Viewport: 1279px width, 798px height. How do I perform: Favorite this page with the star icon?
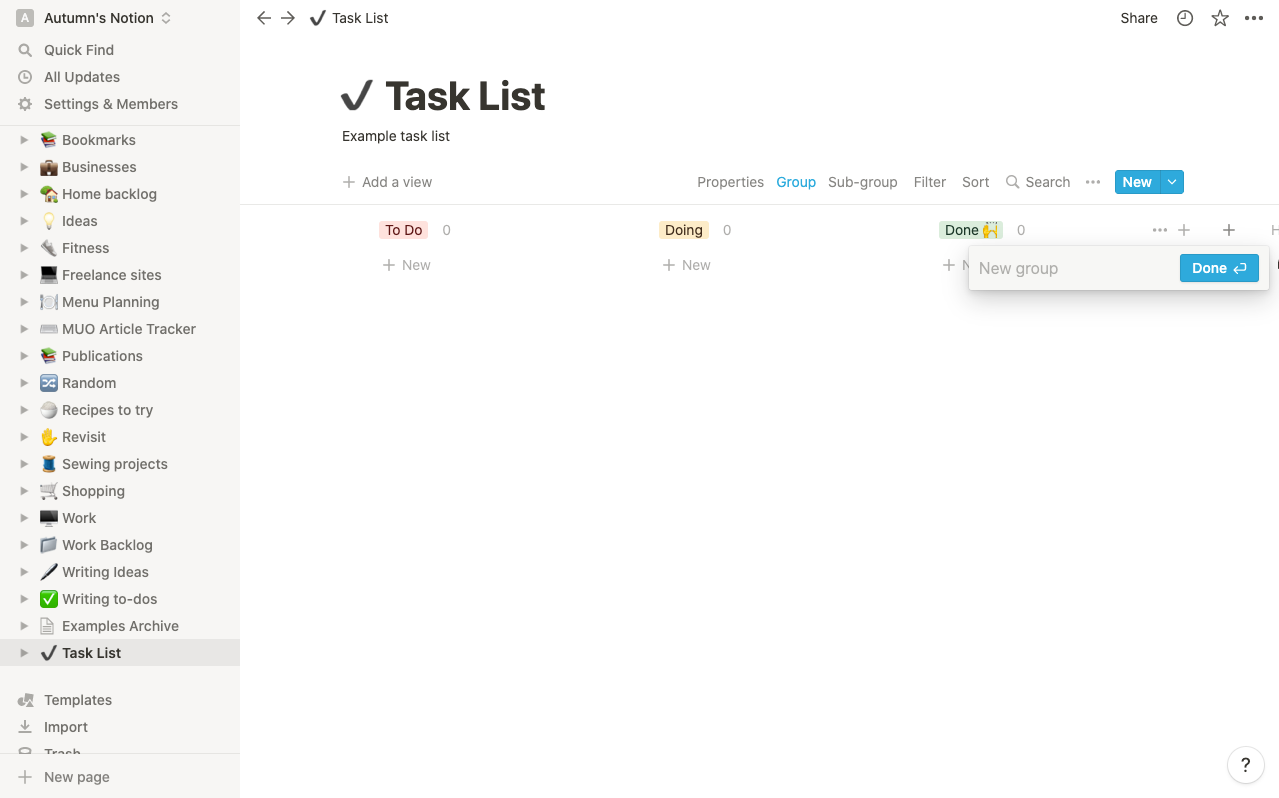coord(1220,18)
